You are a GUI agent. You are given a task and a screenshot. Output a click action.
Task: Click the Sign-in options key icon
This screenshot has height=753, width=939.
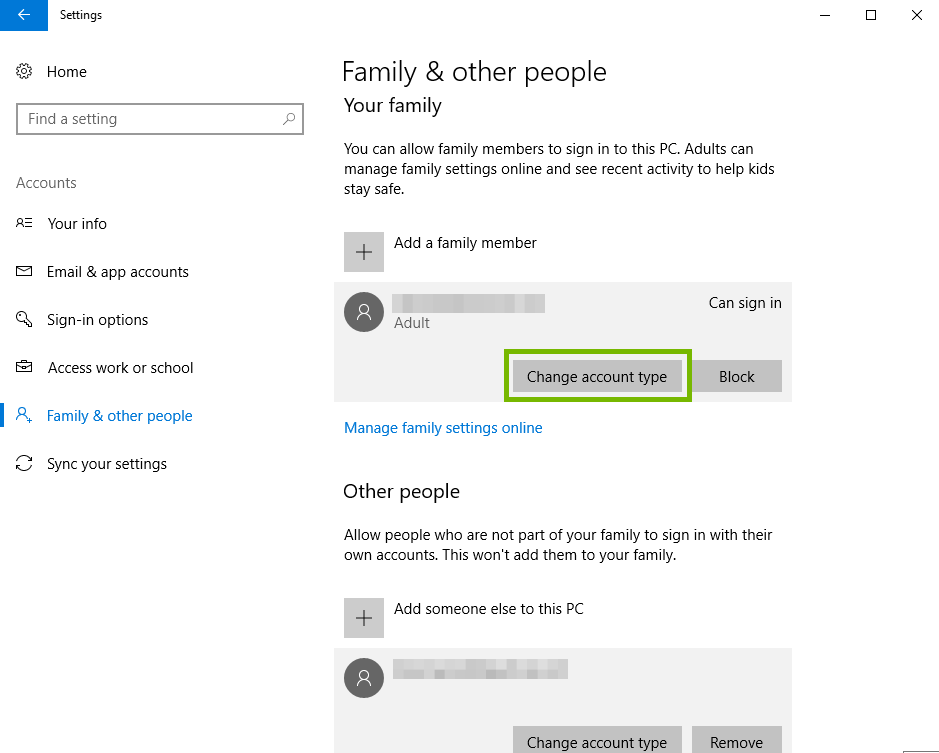(x=25, y=319)
